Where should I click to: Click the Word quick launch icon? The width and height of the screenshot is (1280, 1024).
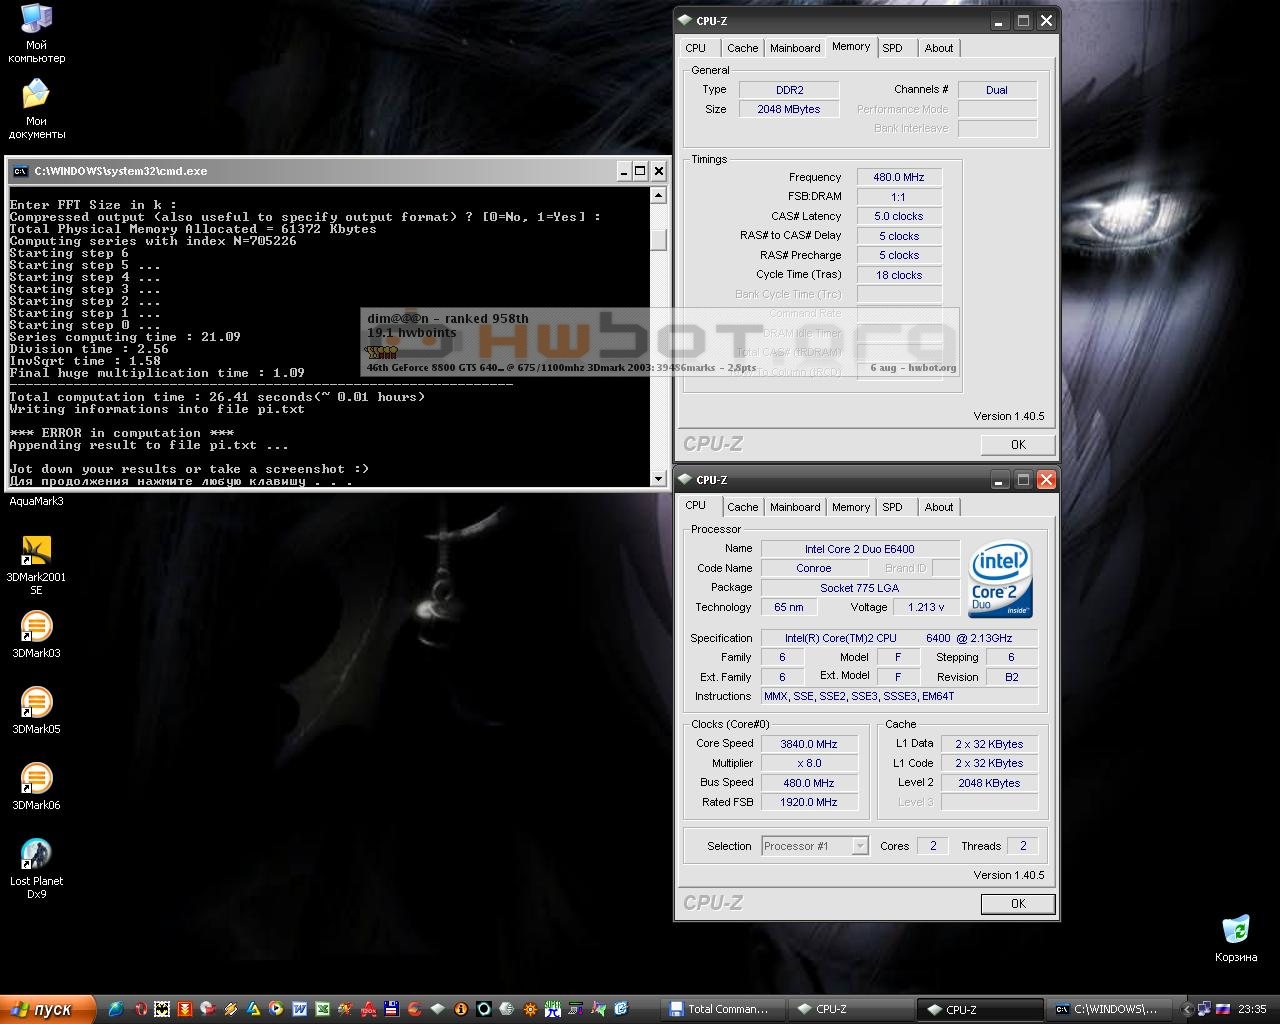(299, 1009)
